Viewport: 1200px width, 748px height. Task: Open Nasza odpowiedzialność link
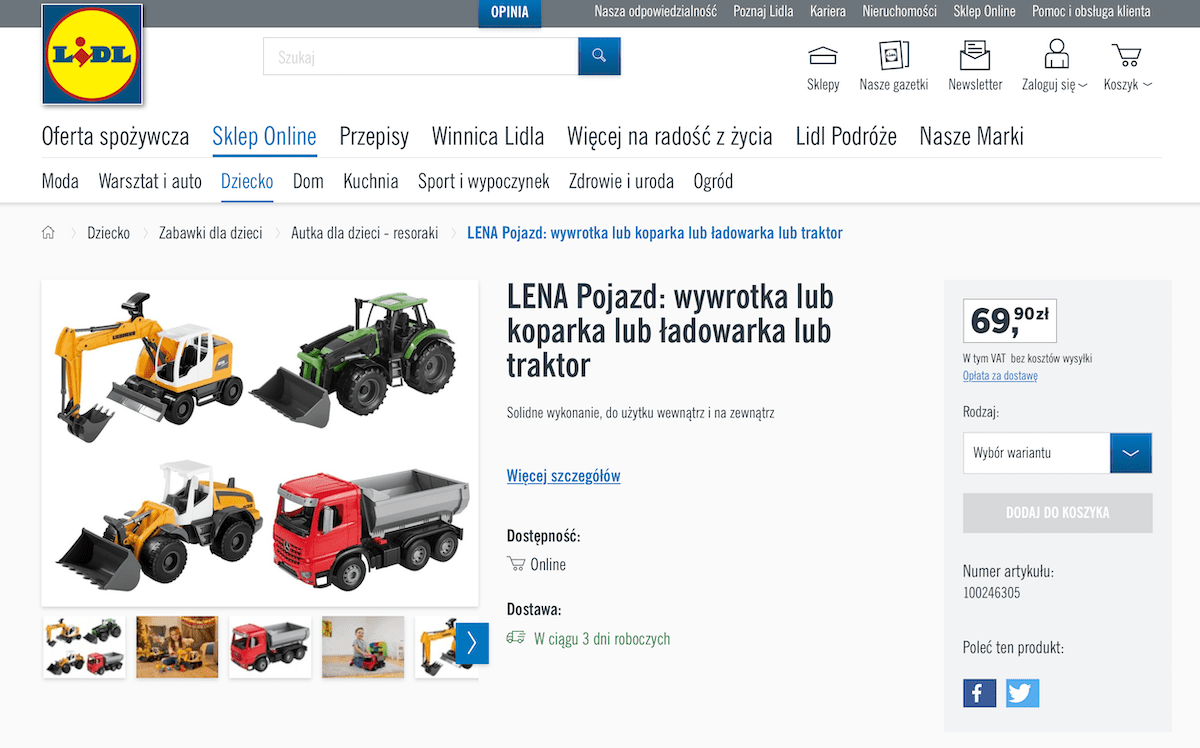coord(656,12)
